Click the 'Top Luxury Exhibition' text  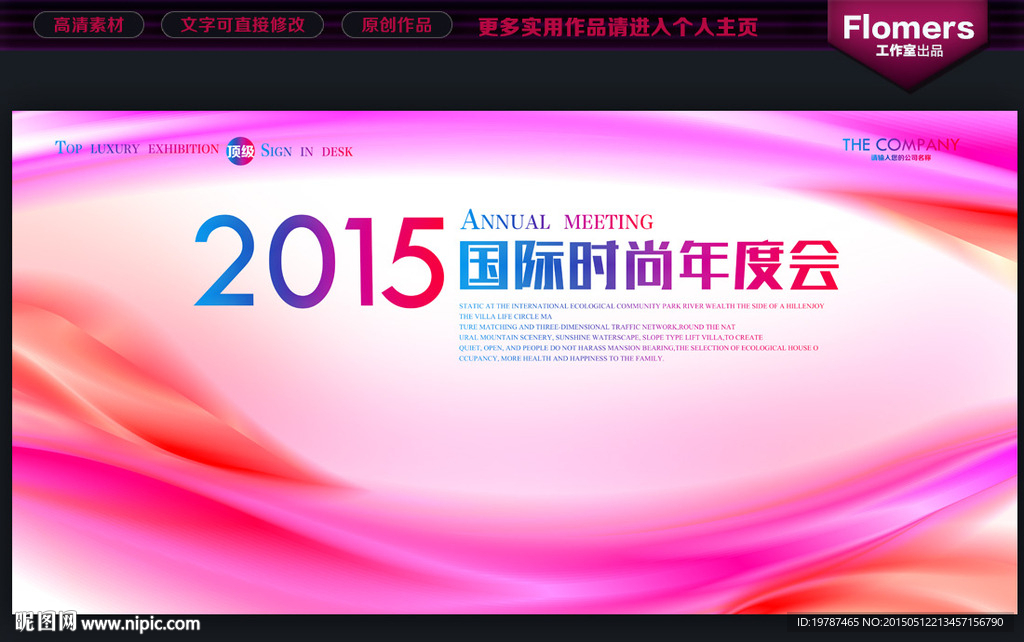[x=137, y=148]
